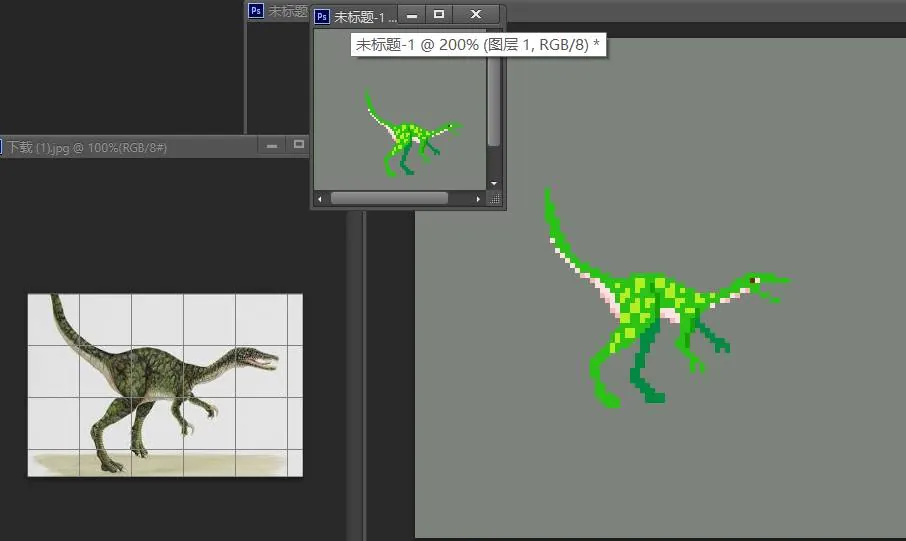This screenshot has height=541, width=906.
Task: Click the dark eye pixel of the large pixel dinosaur
Action: coord(753,281)
